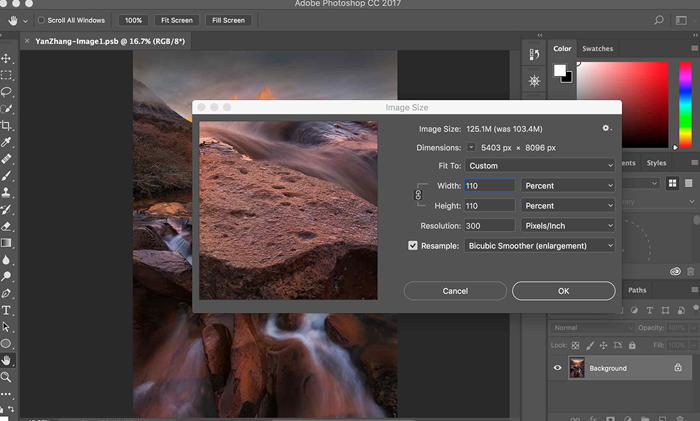Click the width-height constrain link icon
The width and height of the screenshot is (700, 421).
click(419, 195)
